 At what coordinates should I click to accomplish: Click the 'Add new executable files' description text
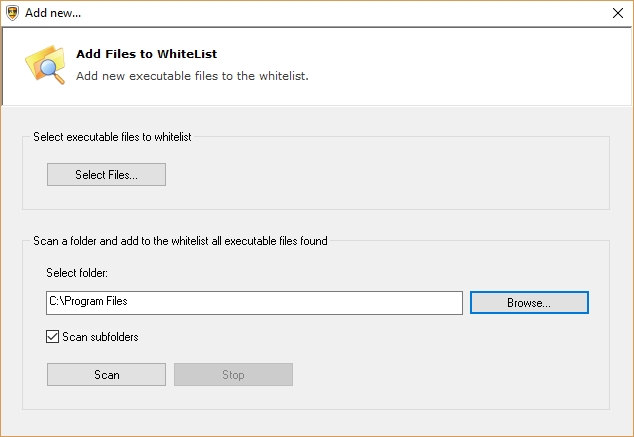(x=192, y=74)
